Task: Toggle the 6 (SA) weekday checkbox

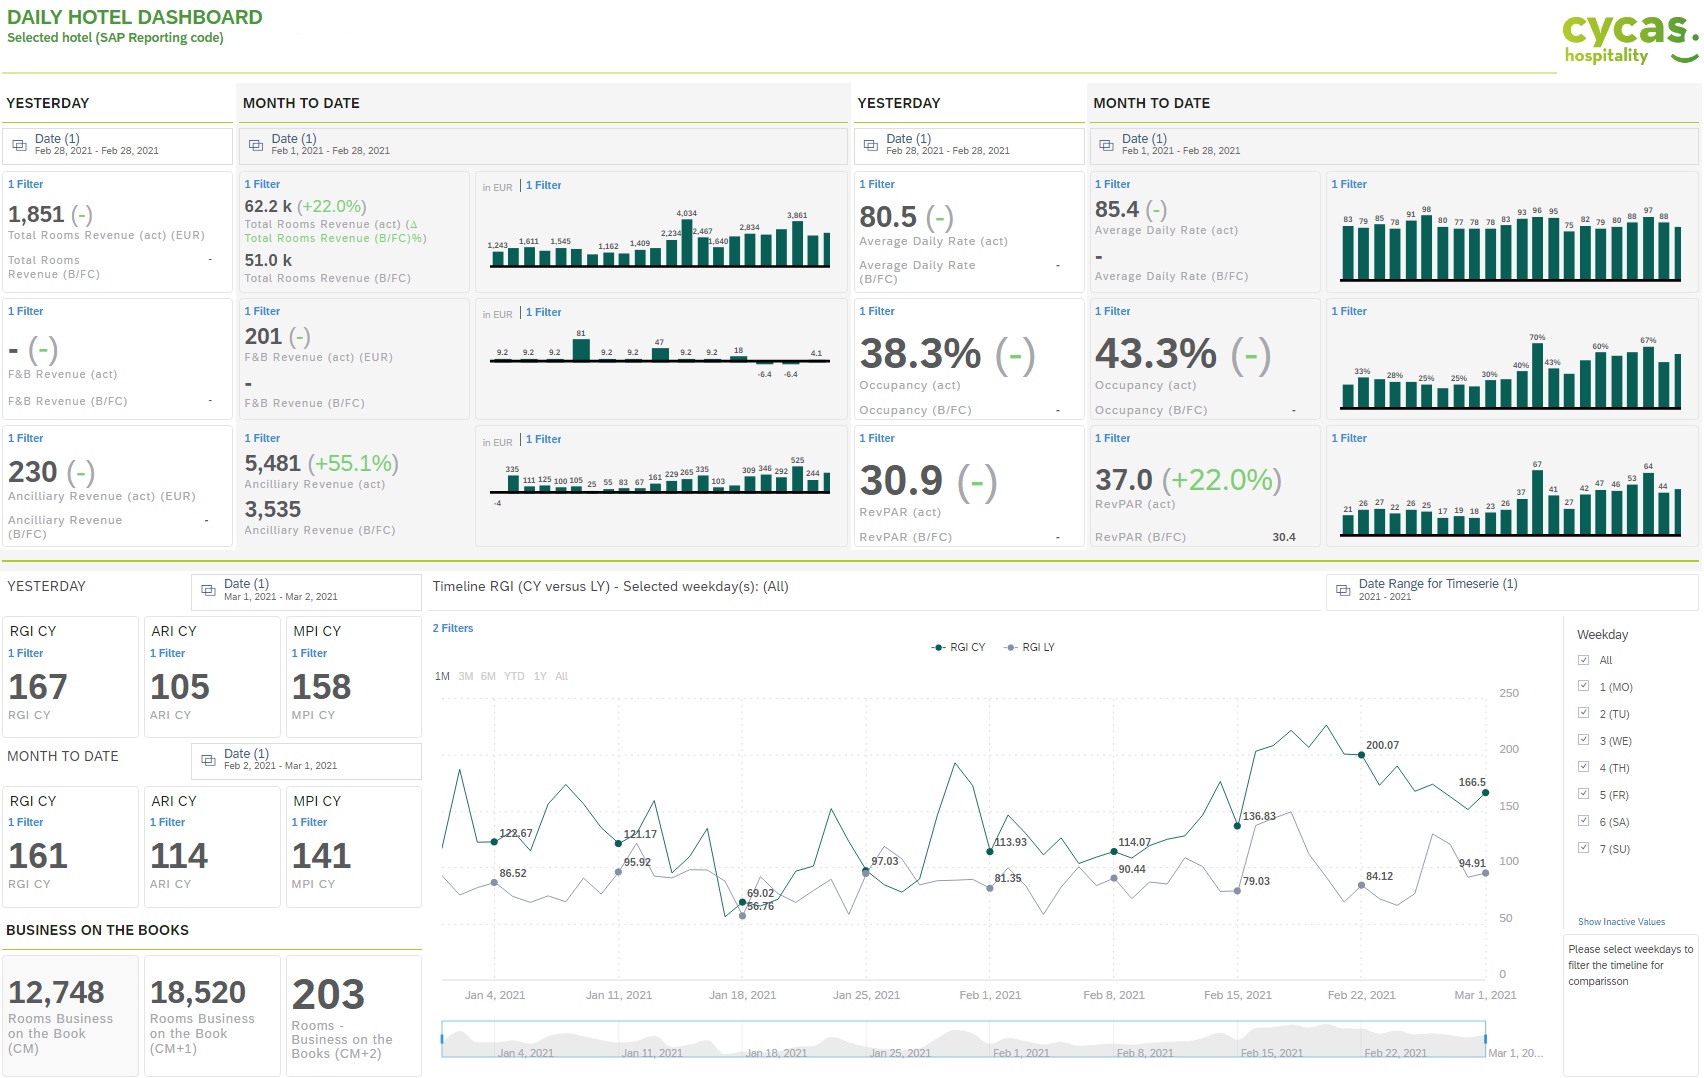Action: (1583, 822)
